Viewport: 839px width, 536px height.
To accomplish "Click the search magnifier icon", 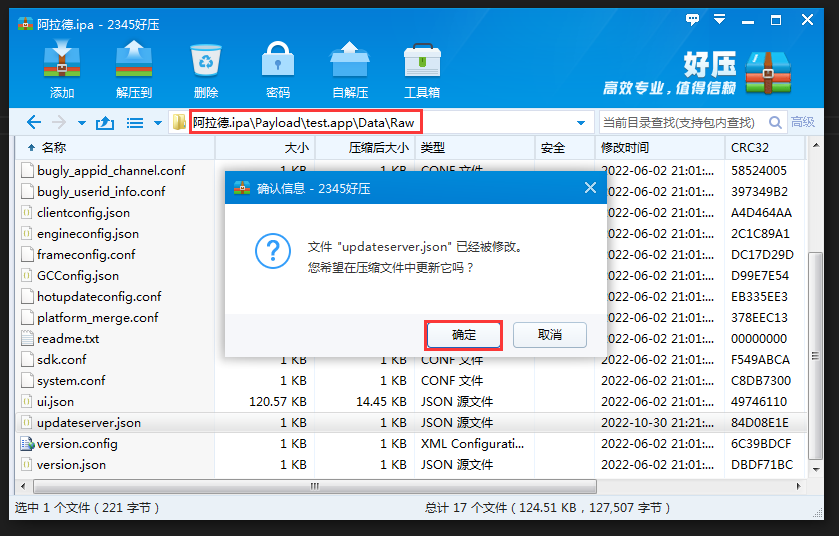I will [774, 123].
